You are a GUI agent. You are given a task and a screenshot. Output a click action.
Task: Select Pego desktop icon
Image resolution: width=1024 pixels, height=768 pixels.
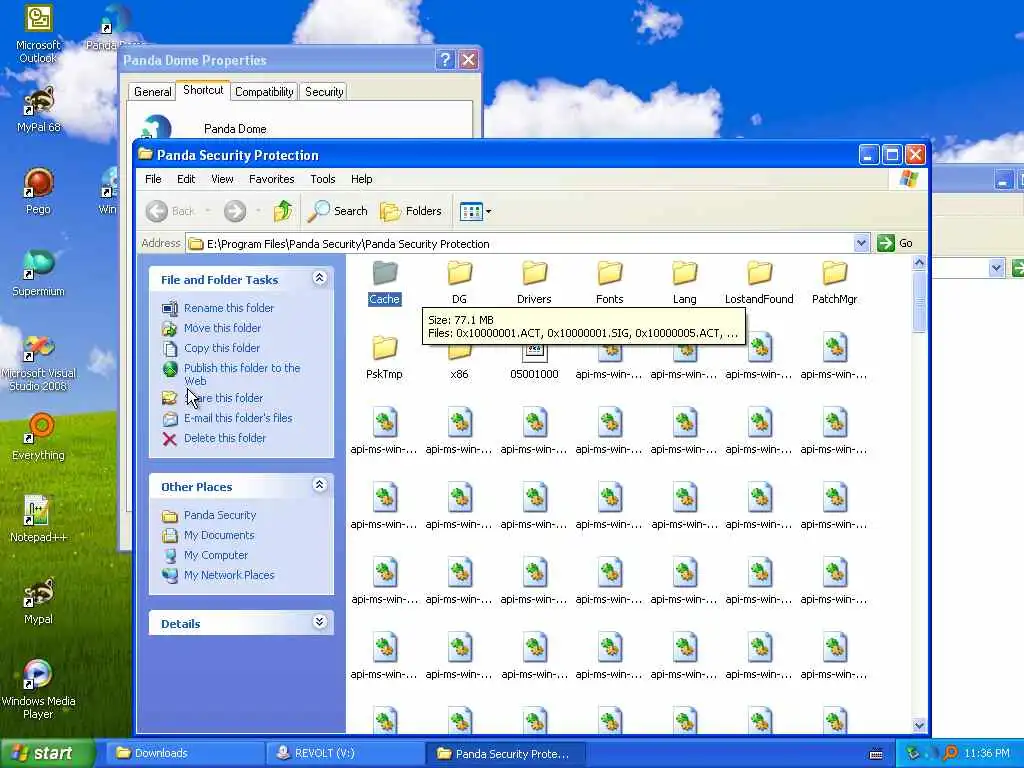tap(38, 191)
